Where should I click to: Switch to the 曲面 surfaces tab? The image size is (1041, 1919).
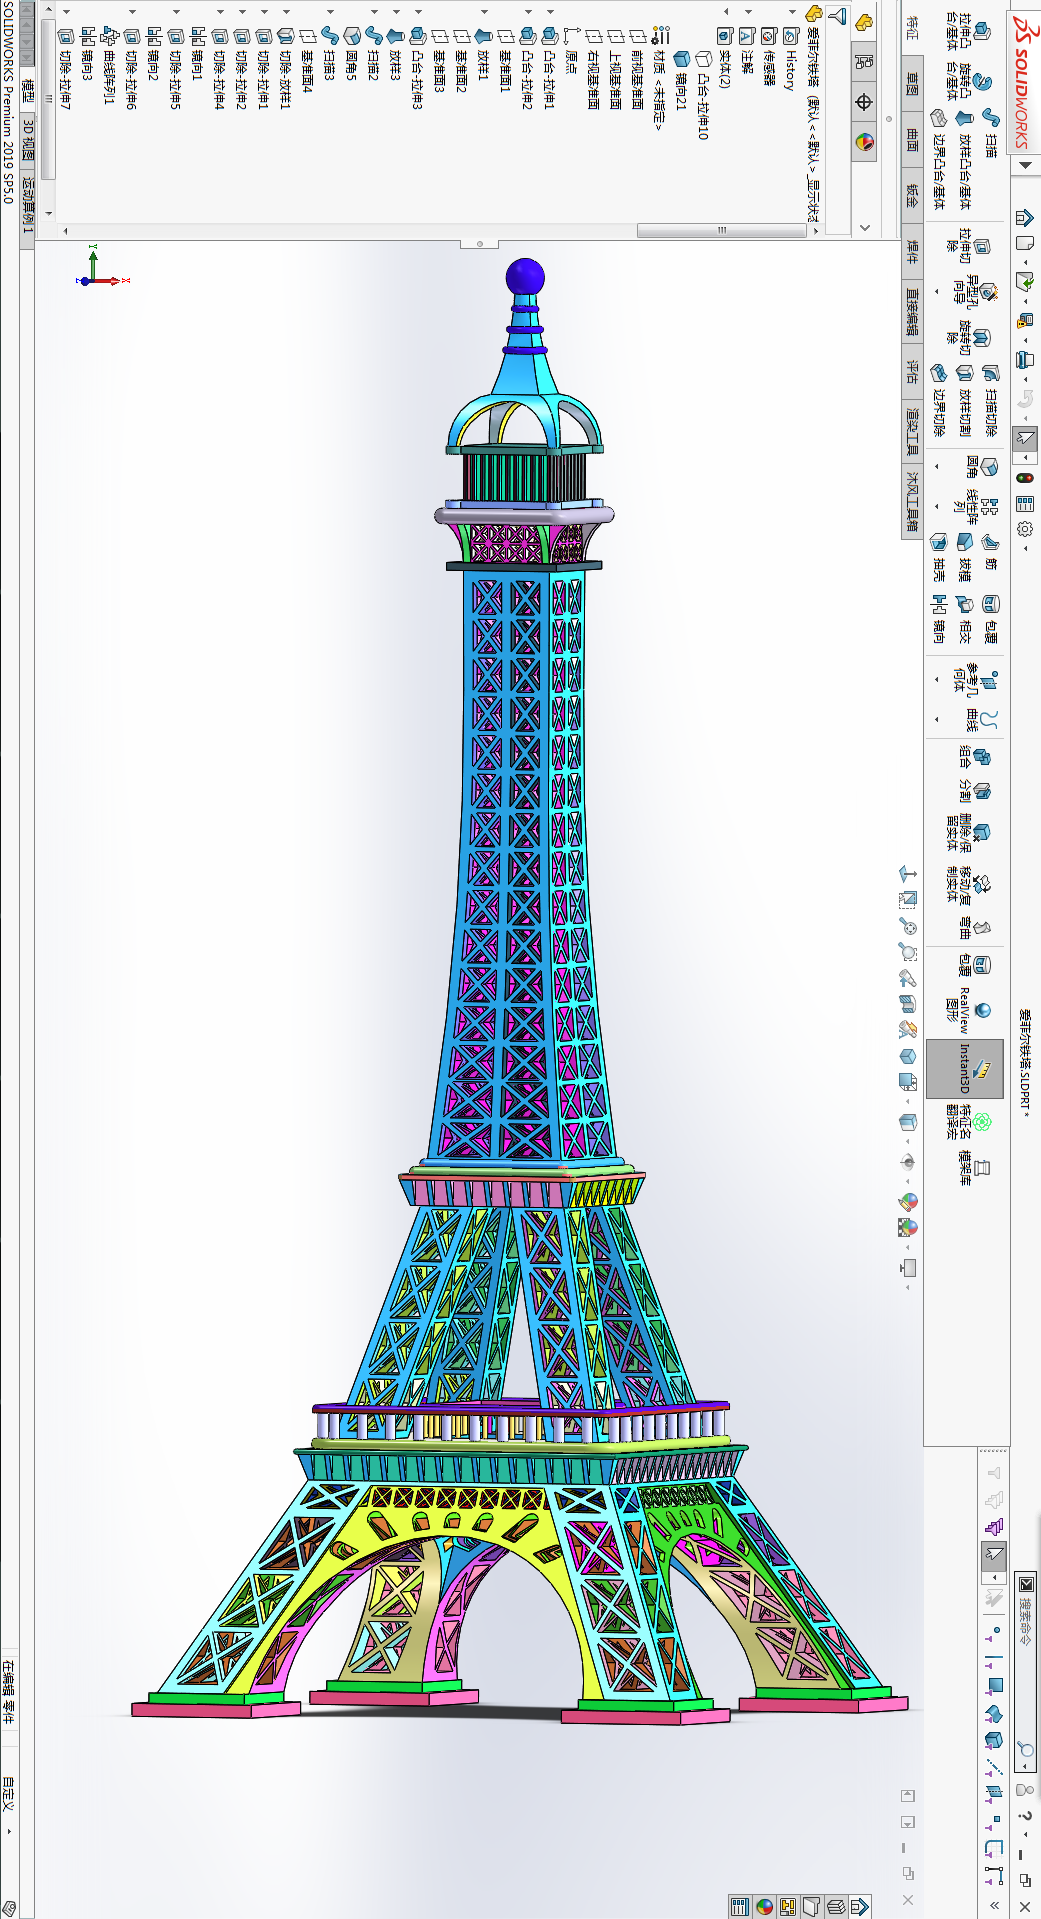pos(911,140)
